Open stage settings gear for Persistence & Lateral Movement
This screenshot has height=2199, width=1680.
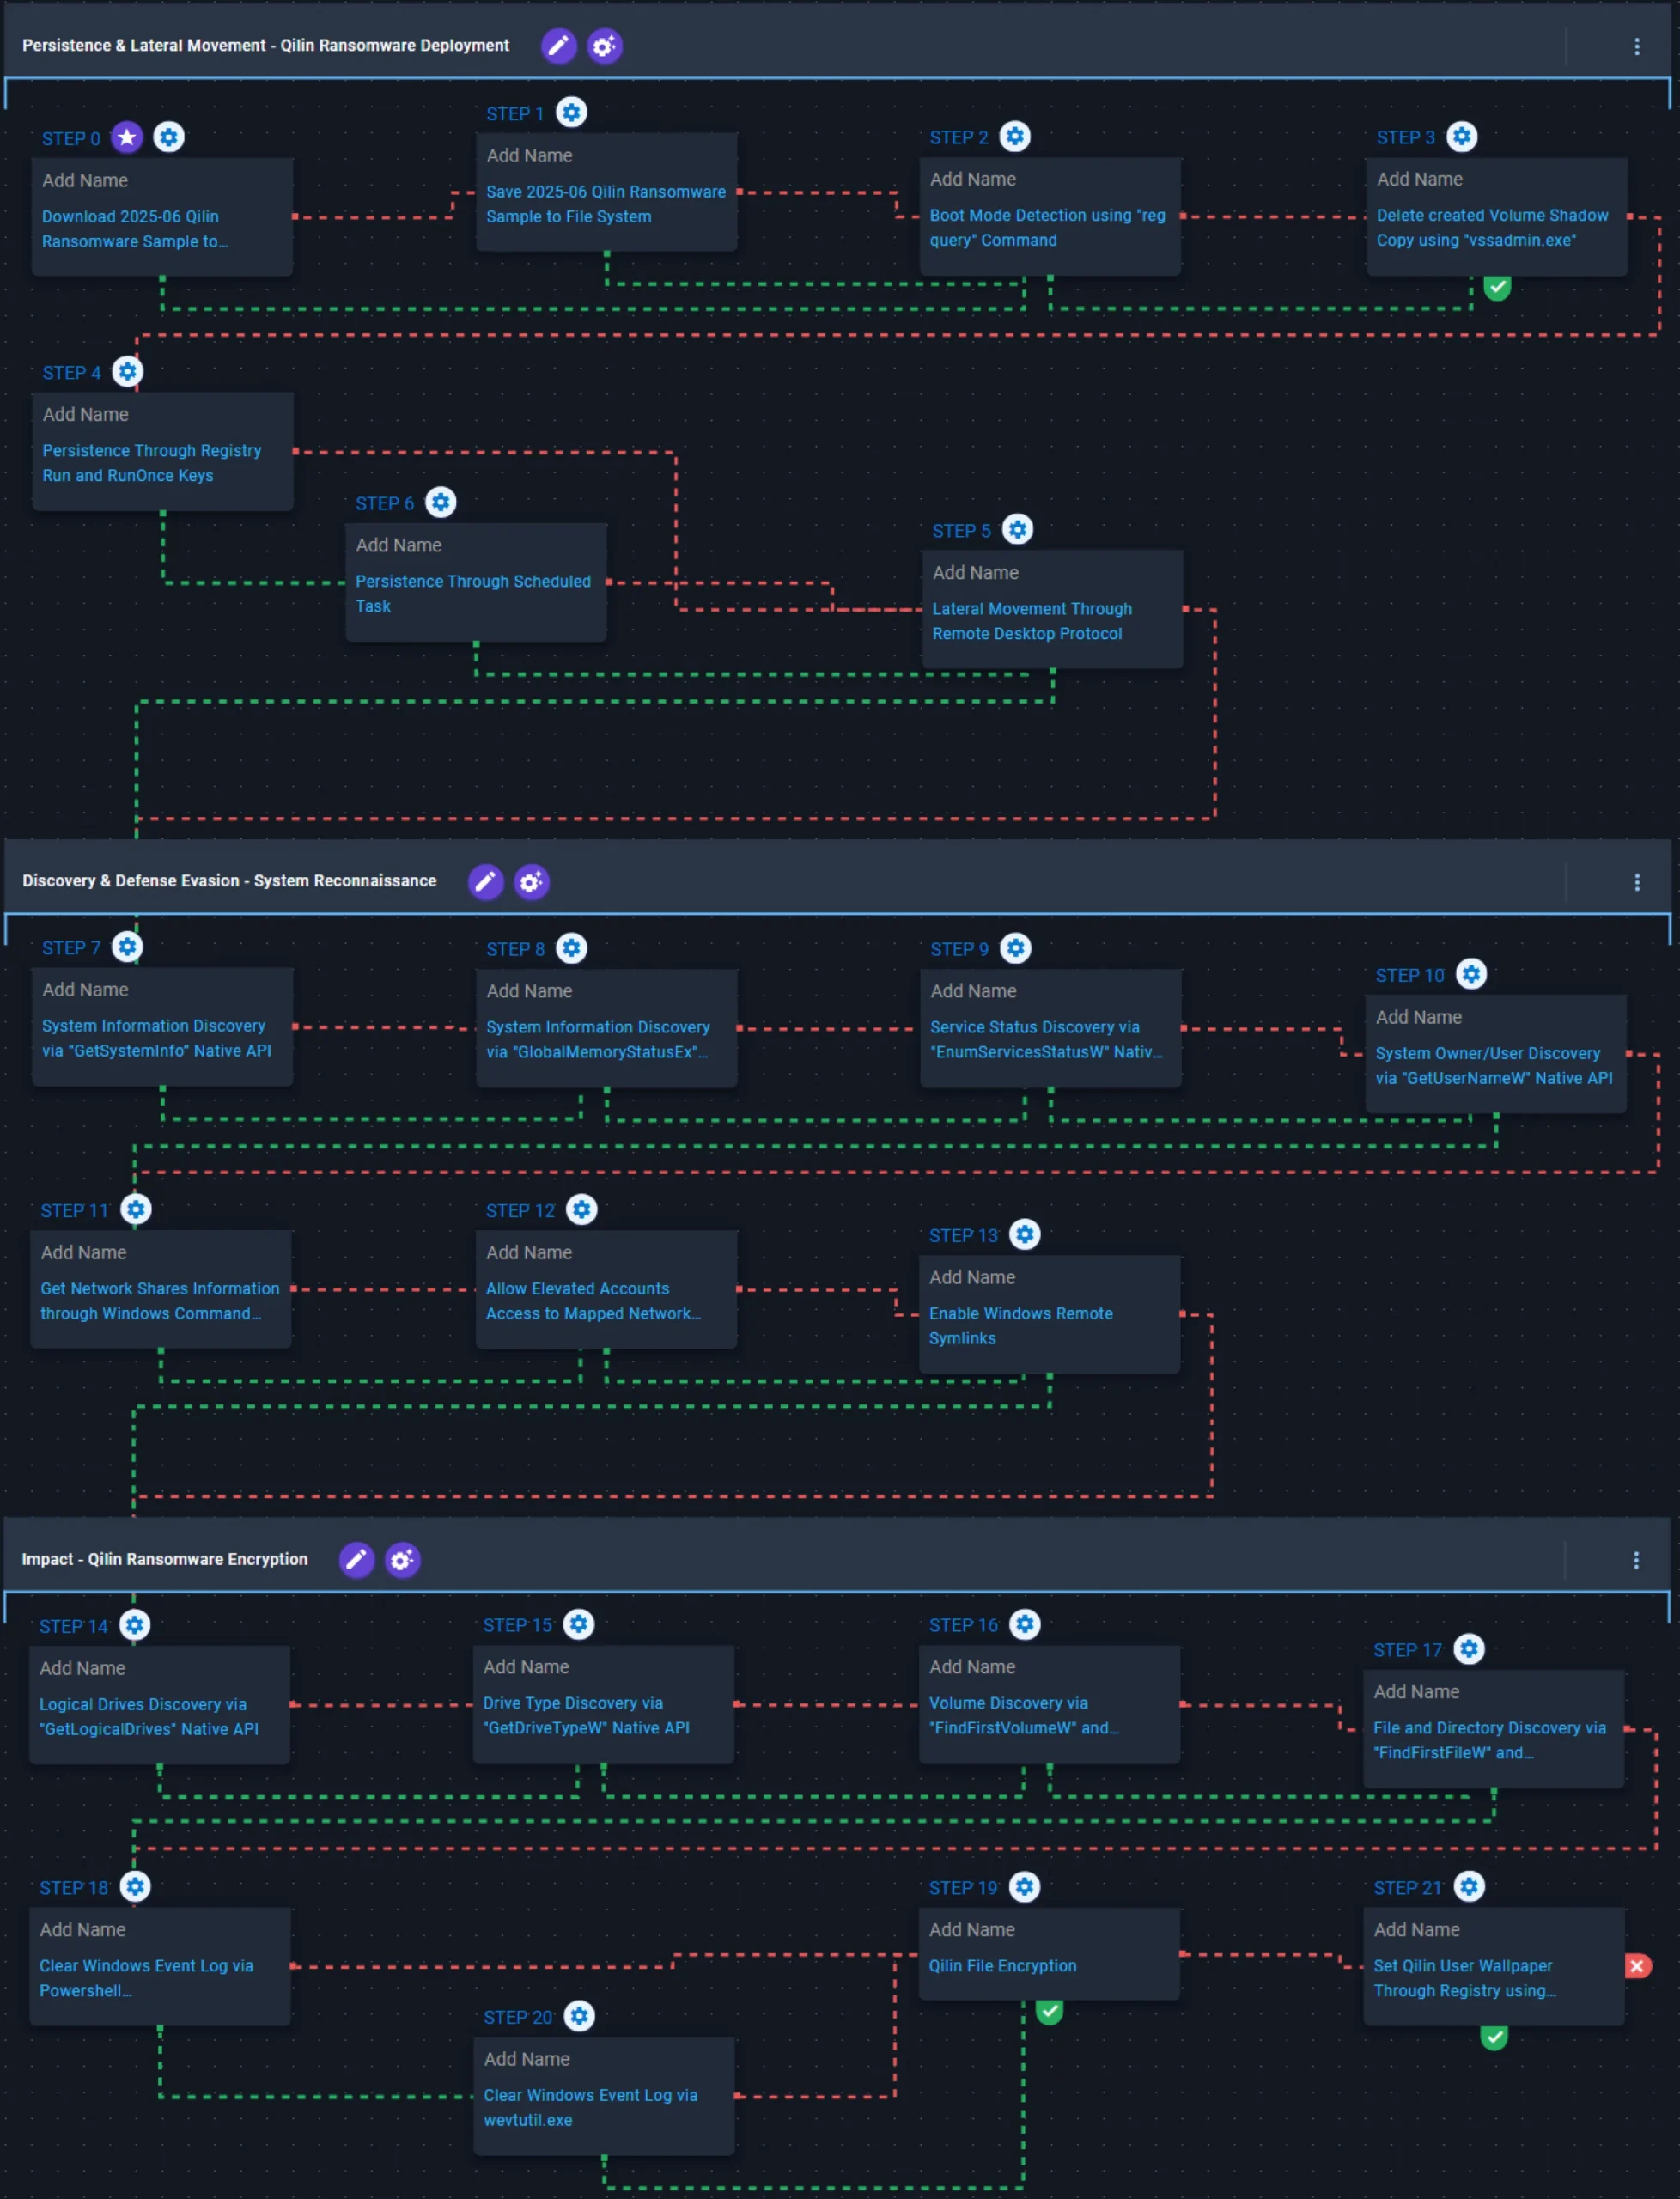click(604, 46)
